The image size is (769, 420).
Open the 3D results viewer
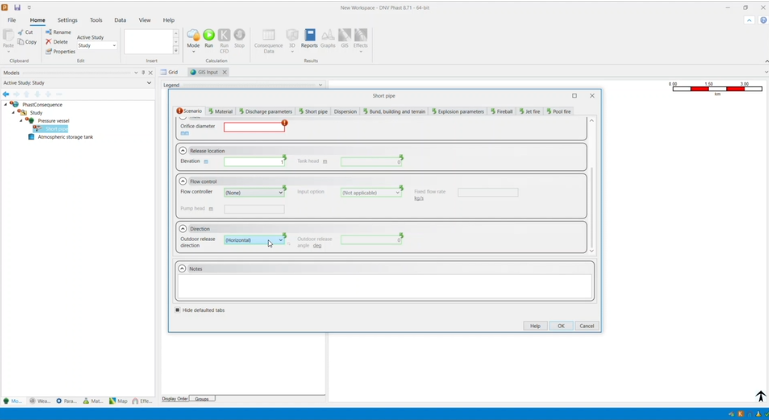(292, 39)
